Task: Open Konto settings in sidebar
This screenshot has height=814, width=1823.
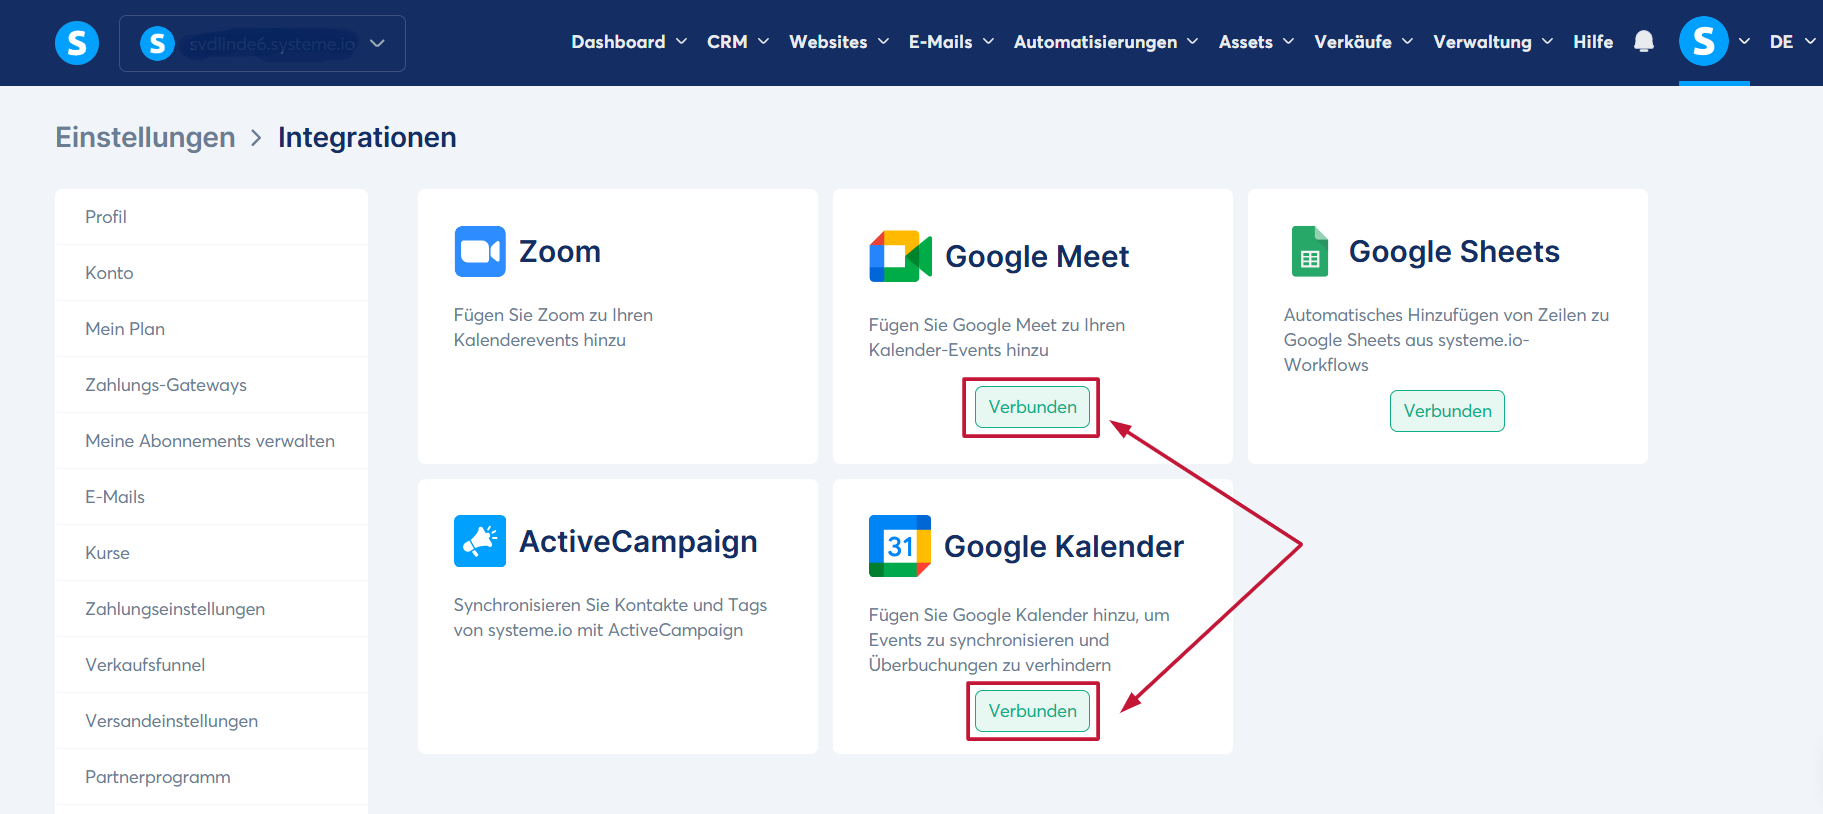Action: click(x=211, y=273)
